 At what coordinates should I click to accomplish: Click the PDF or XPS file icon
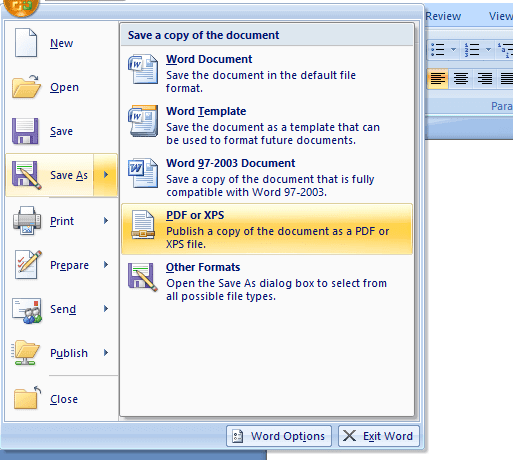click(x=143, y=225)
